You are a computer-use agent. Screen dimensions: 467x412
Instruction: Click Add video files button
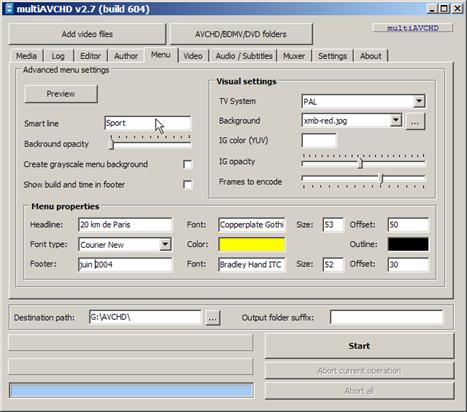[87, 34]
